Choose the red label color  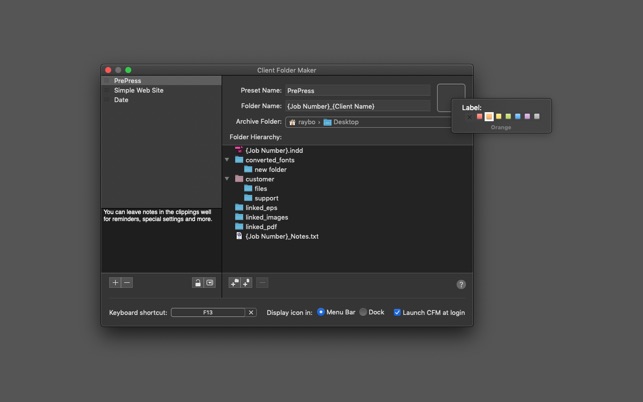[x=479, y=117]
